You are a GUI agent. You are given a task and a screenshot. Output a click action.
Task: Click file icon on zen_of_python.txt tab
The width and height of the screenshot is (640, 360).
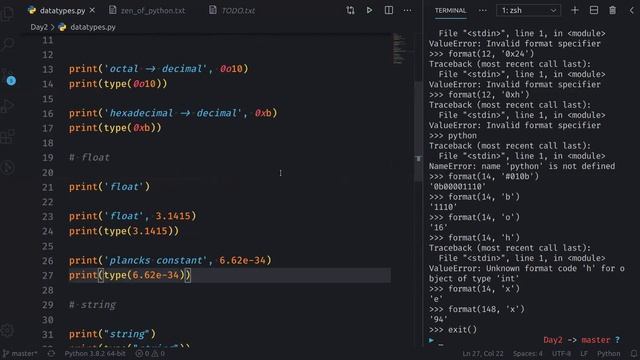coord(113,10)
